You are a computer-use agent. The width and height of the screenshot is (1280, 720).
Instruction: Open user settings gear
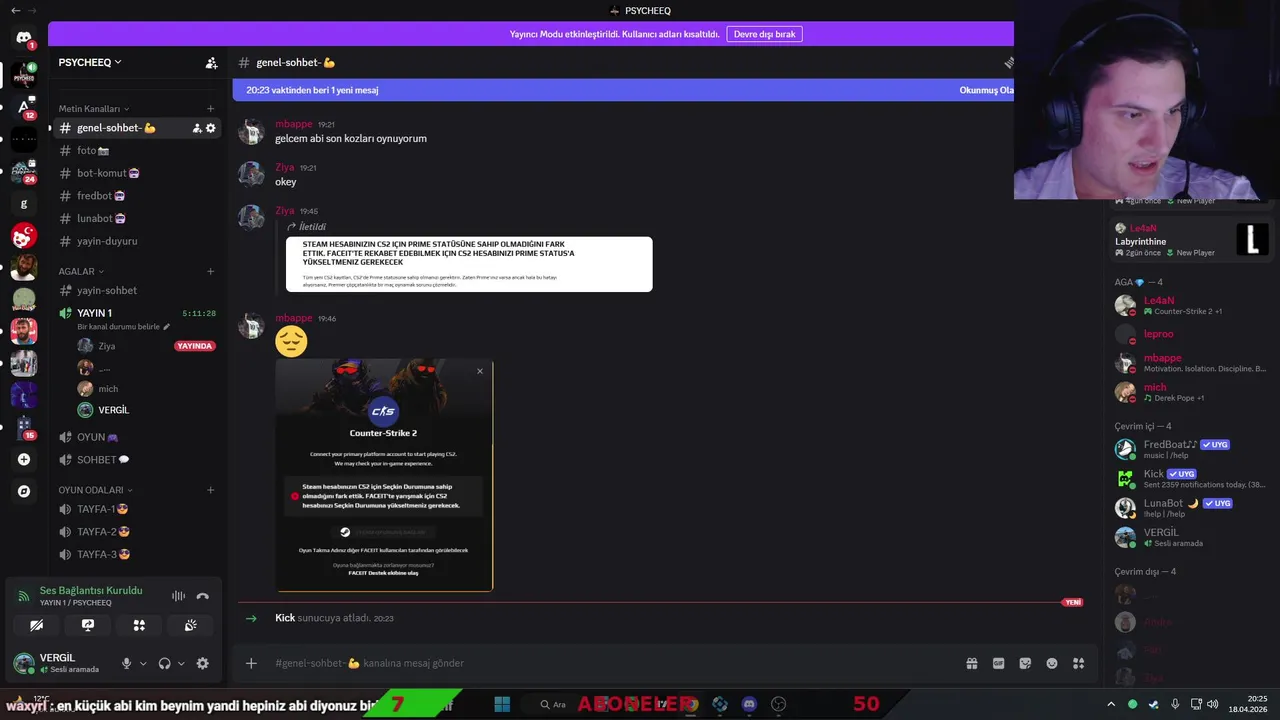coord(203,663)
